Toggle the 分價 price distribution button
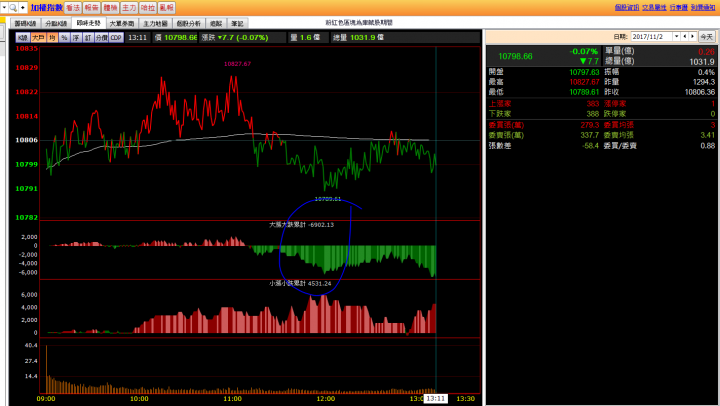This screenshot has width=720, height=406. click(x=101, y=38)
